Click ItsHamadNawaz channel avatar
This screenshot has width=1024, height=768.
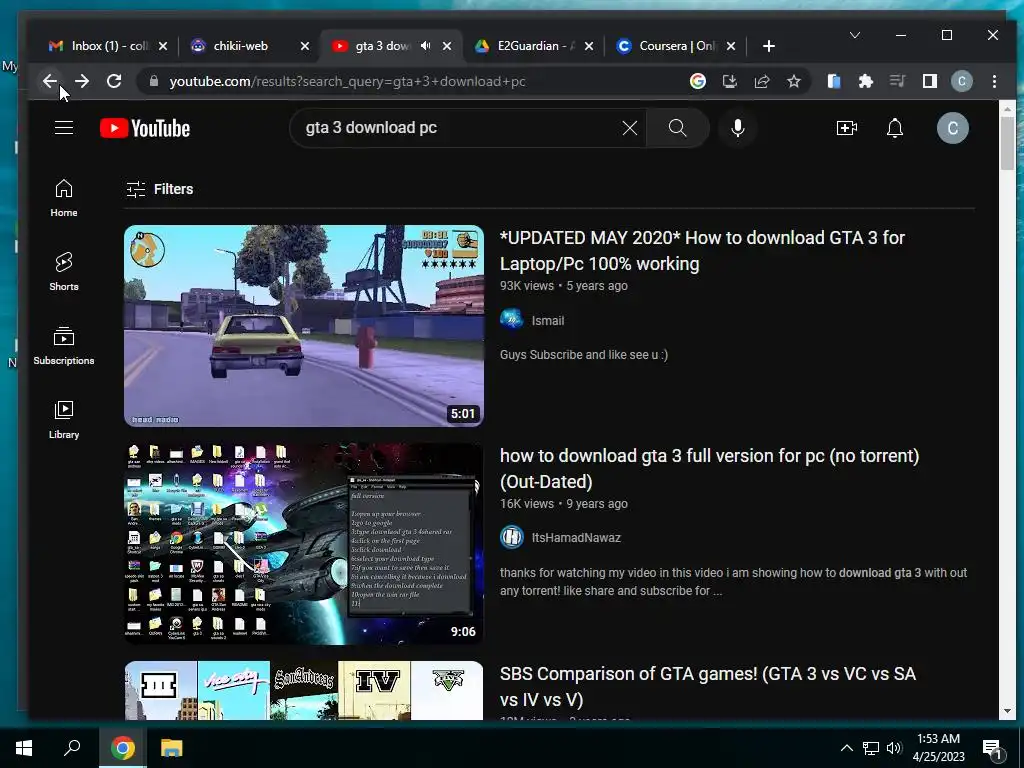pyautogui.click(x=511, y=537)
